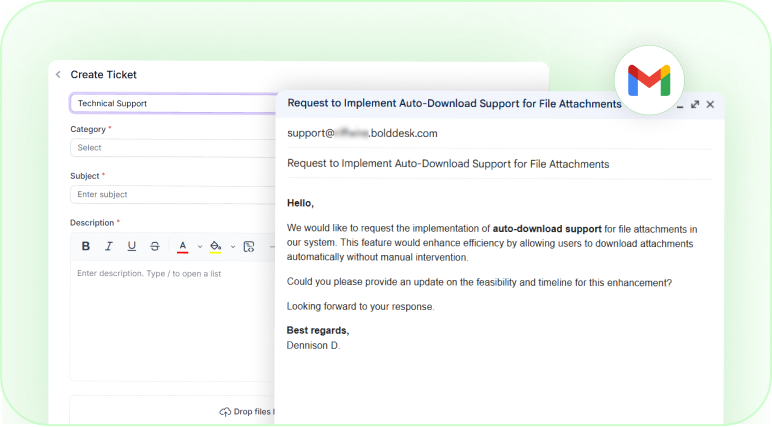772x427 pixels.
Task: Underline text via the U icon
Action: pyautogui.click(x=131, y=246)
